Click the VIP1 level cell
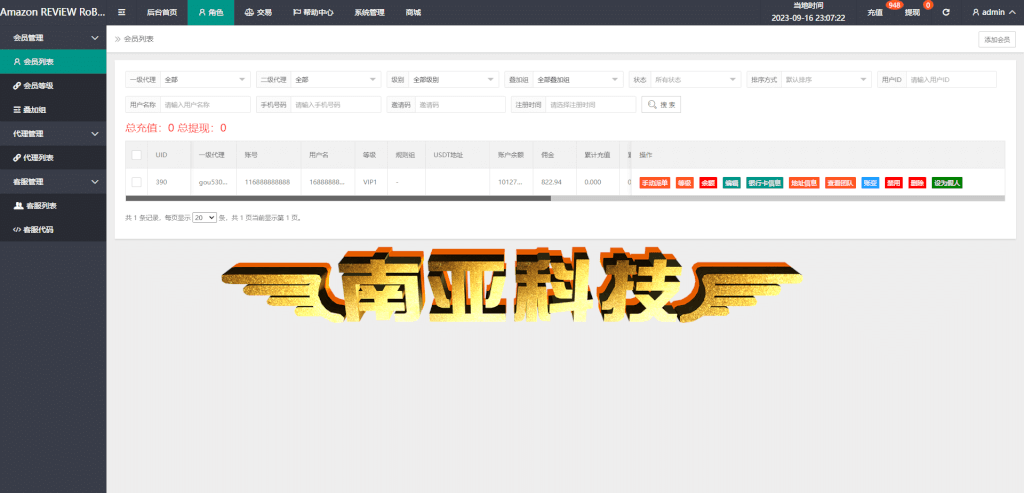The height and width of the screenshot is (493, 1024). [370, 182]
